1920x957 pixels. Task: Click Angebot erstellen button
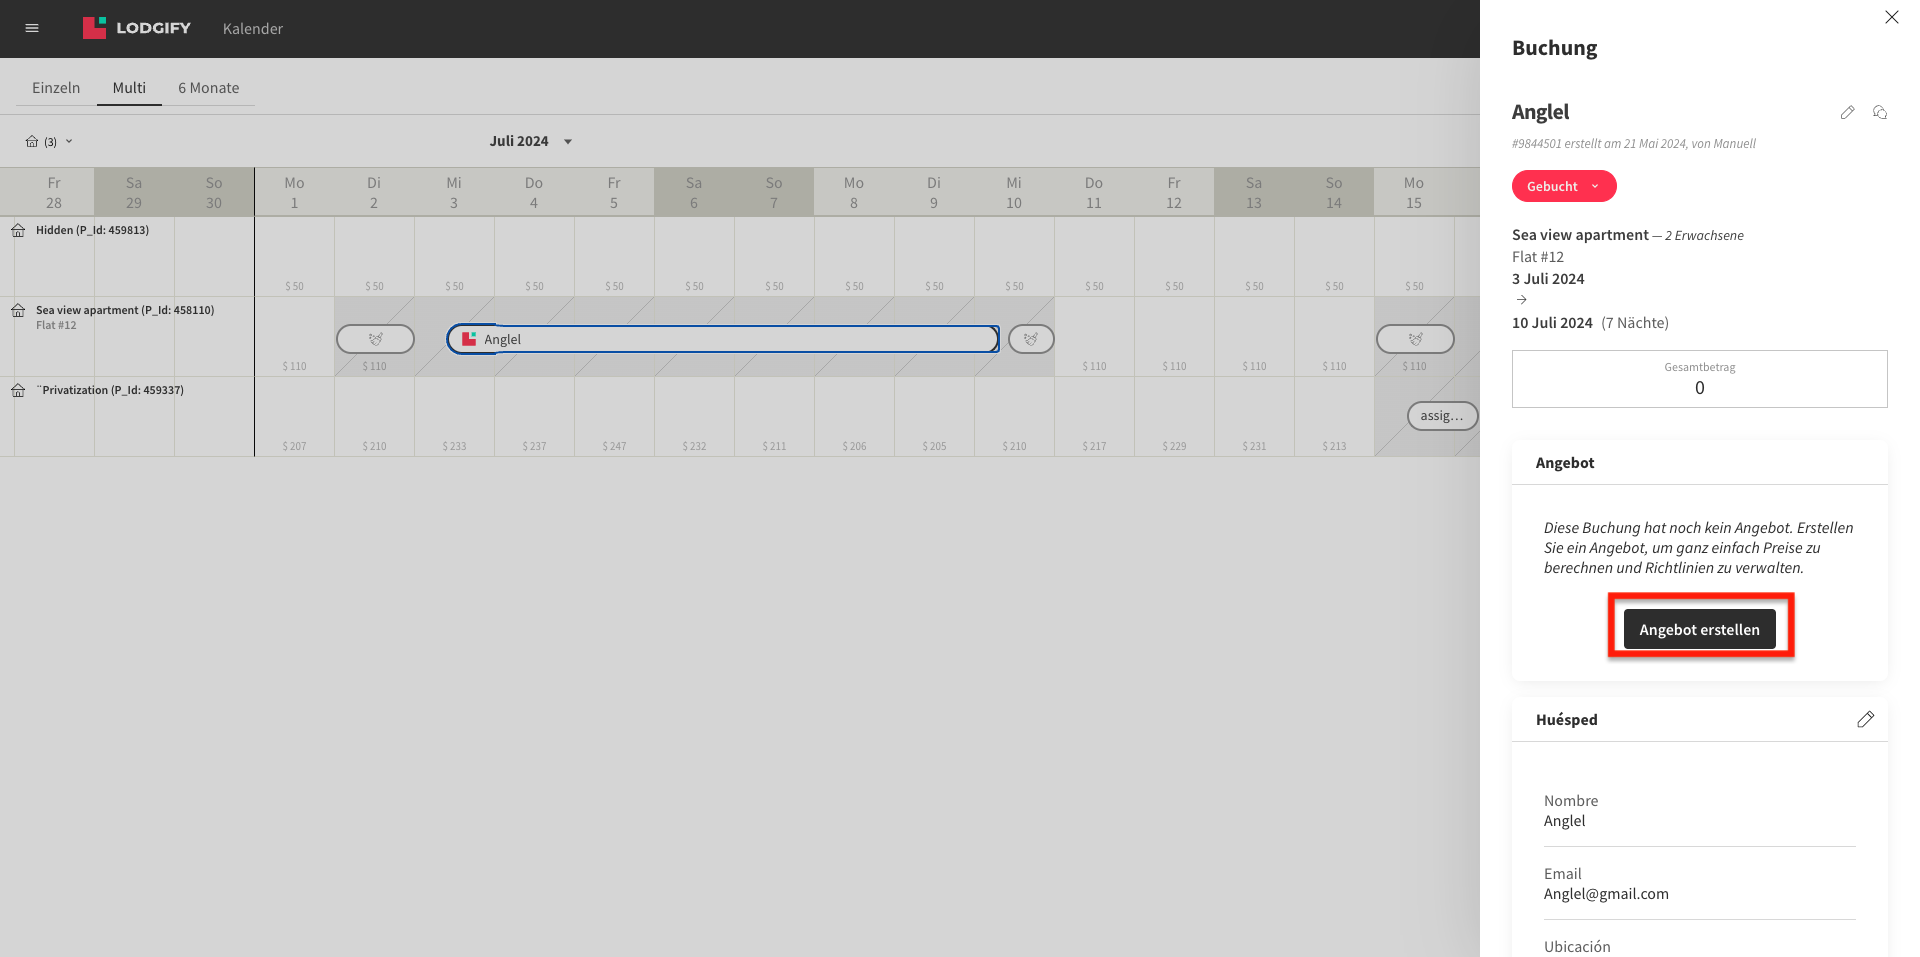[1699, 629]
